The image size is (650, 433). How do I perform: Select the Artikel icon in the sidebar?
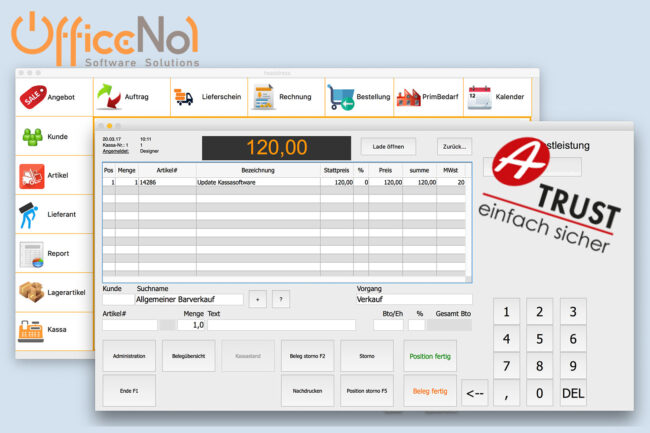tap(32, 175)
